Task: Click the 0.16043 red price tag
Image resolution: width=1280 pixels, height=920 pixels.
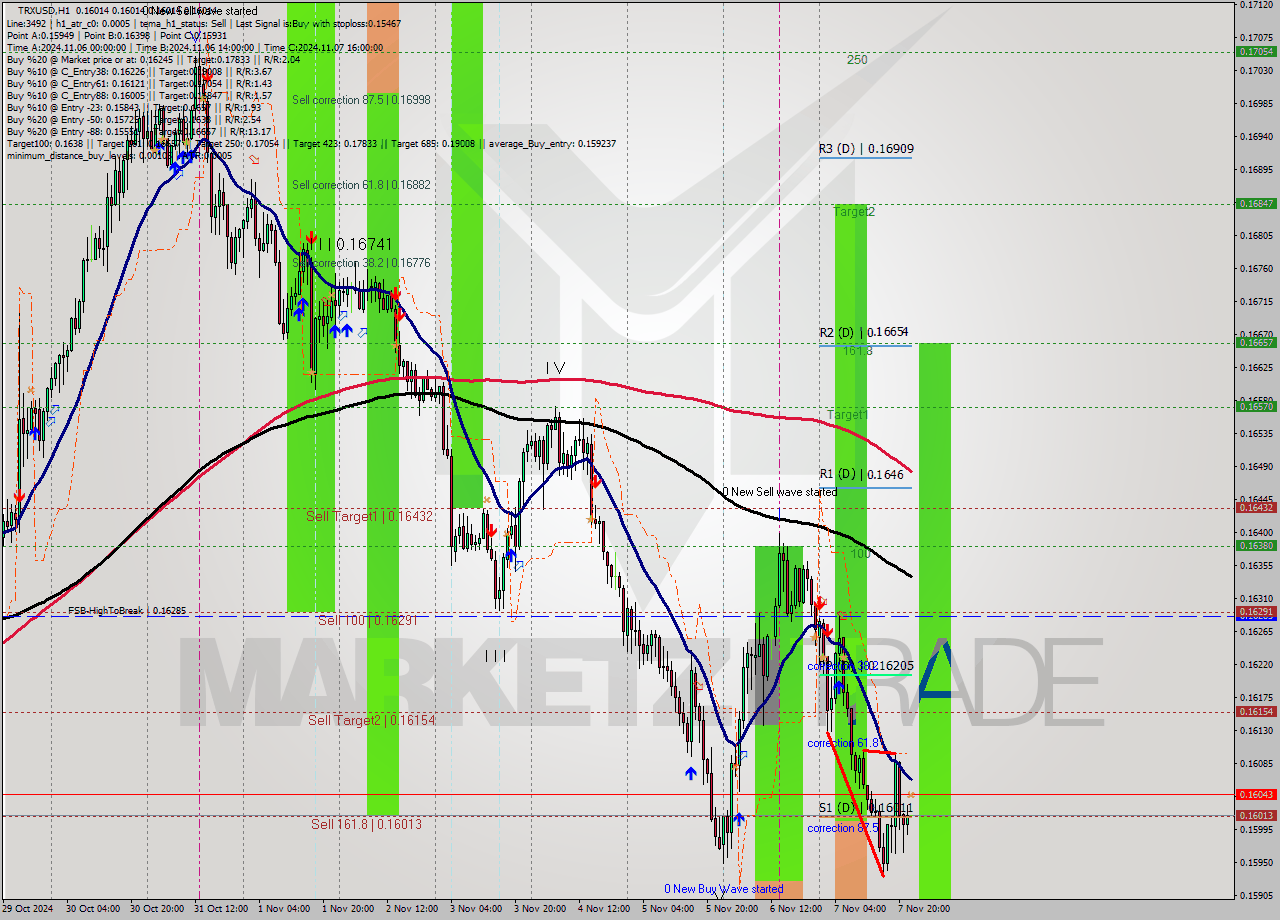Action: [x=1256, y=794]
